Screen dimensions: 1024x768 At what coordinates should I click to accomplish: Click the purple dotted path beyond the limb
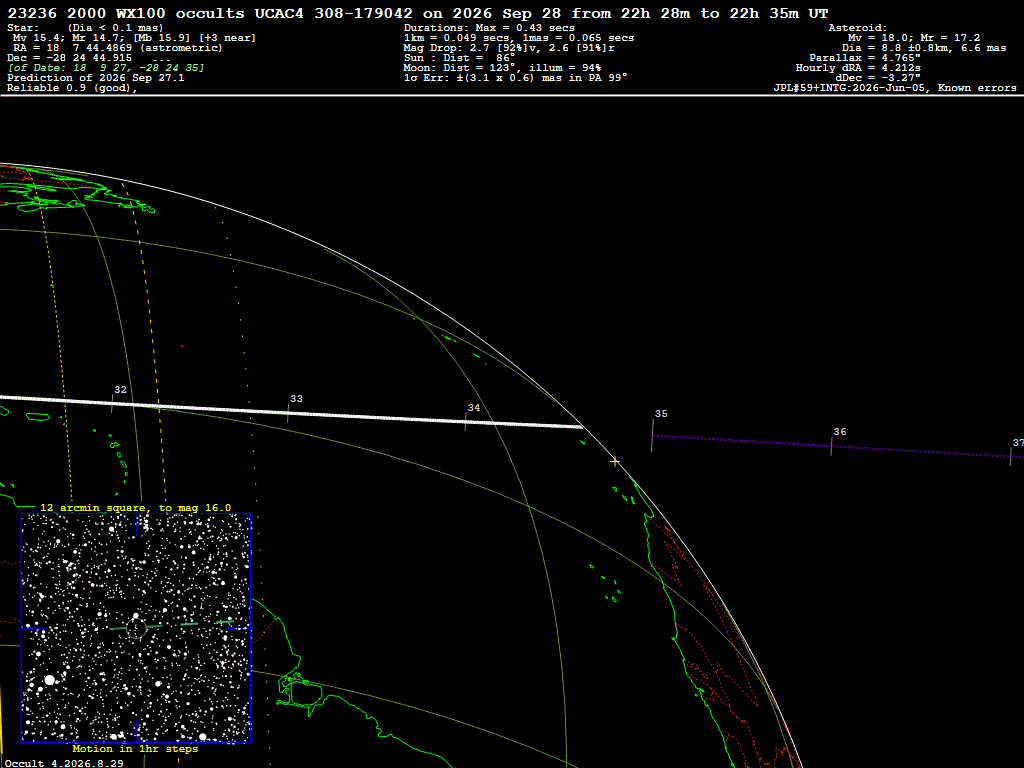pyautogui.click(x=838, y=447)
